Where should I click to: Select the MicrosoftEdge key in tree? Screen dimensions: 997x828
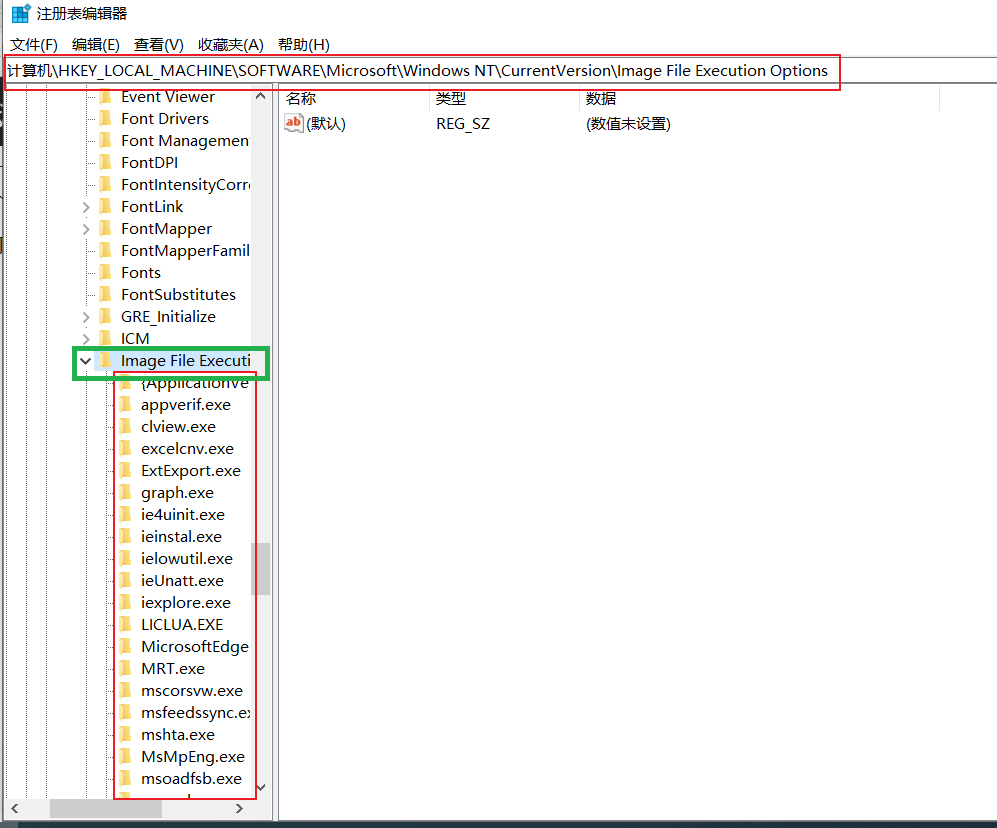(194, 647)
